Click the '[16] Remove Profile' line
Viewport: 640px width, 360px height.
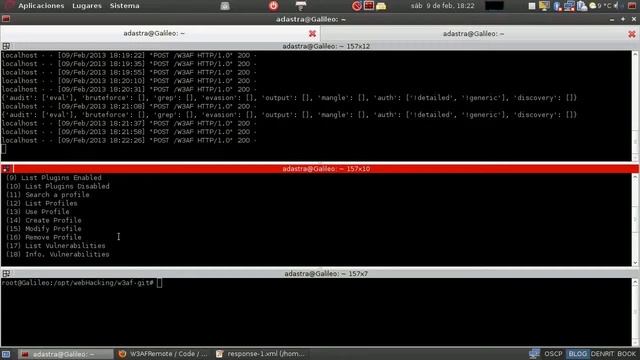(x=43, y=238)
